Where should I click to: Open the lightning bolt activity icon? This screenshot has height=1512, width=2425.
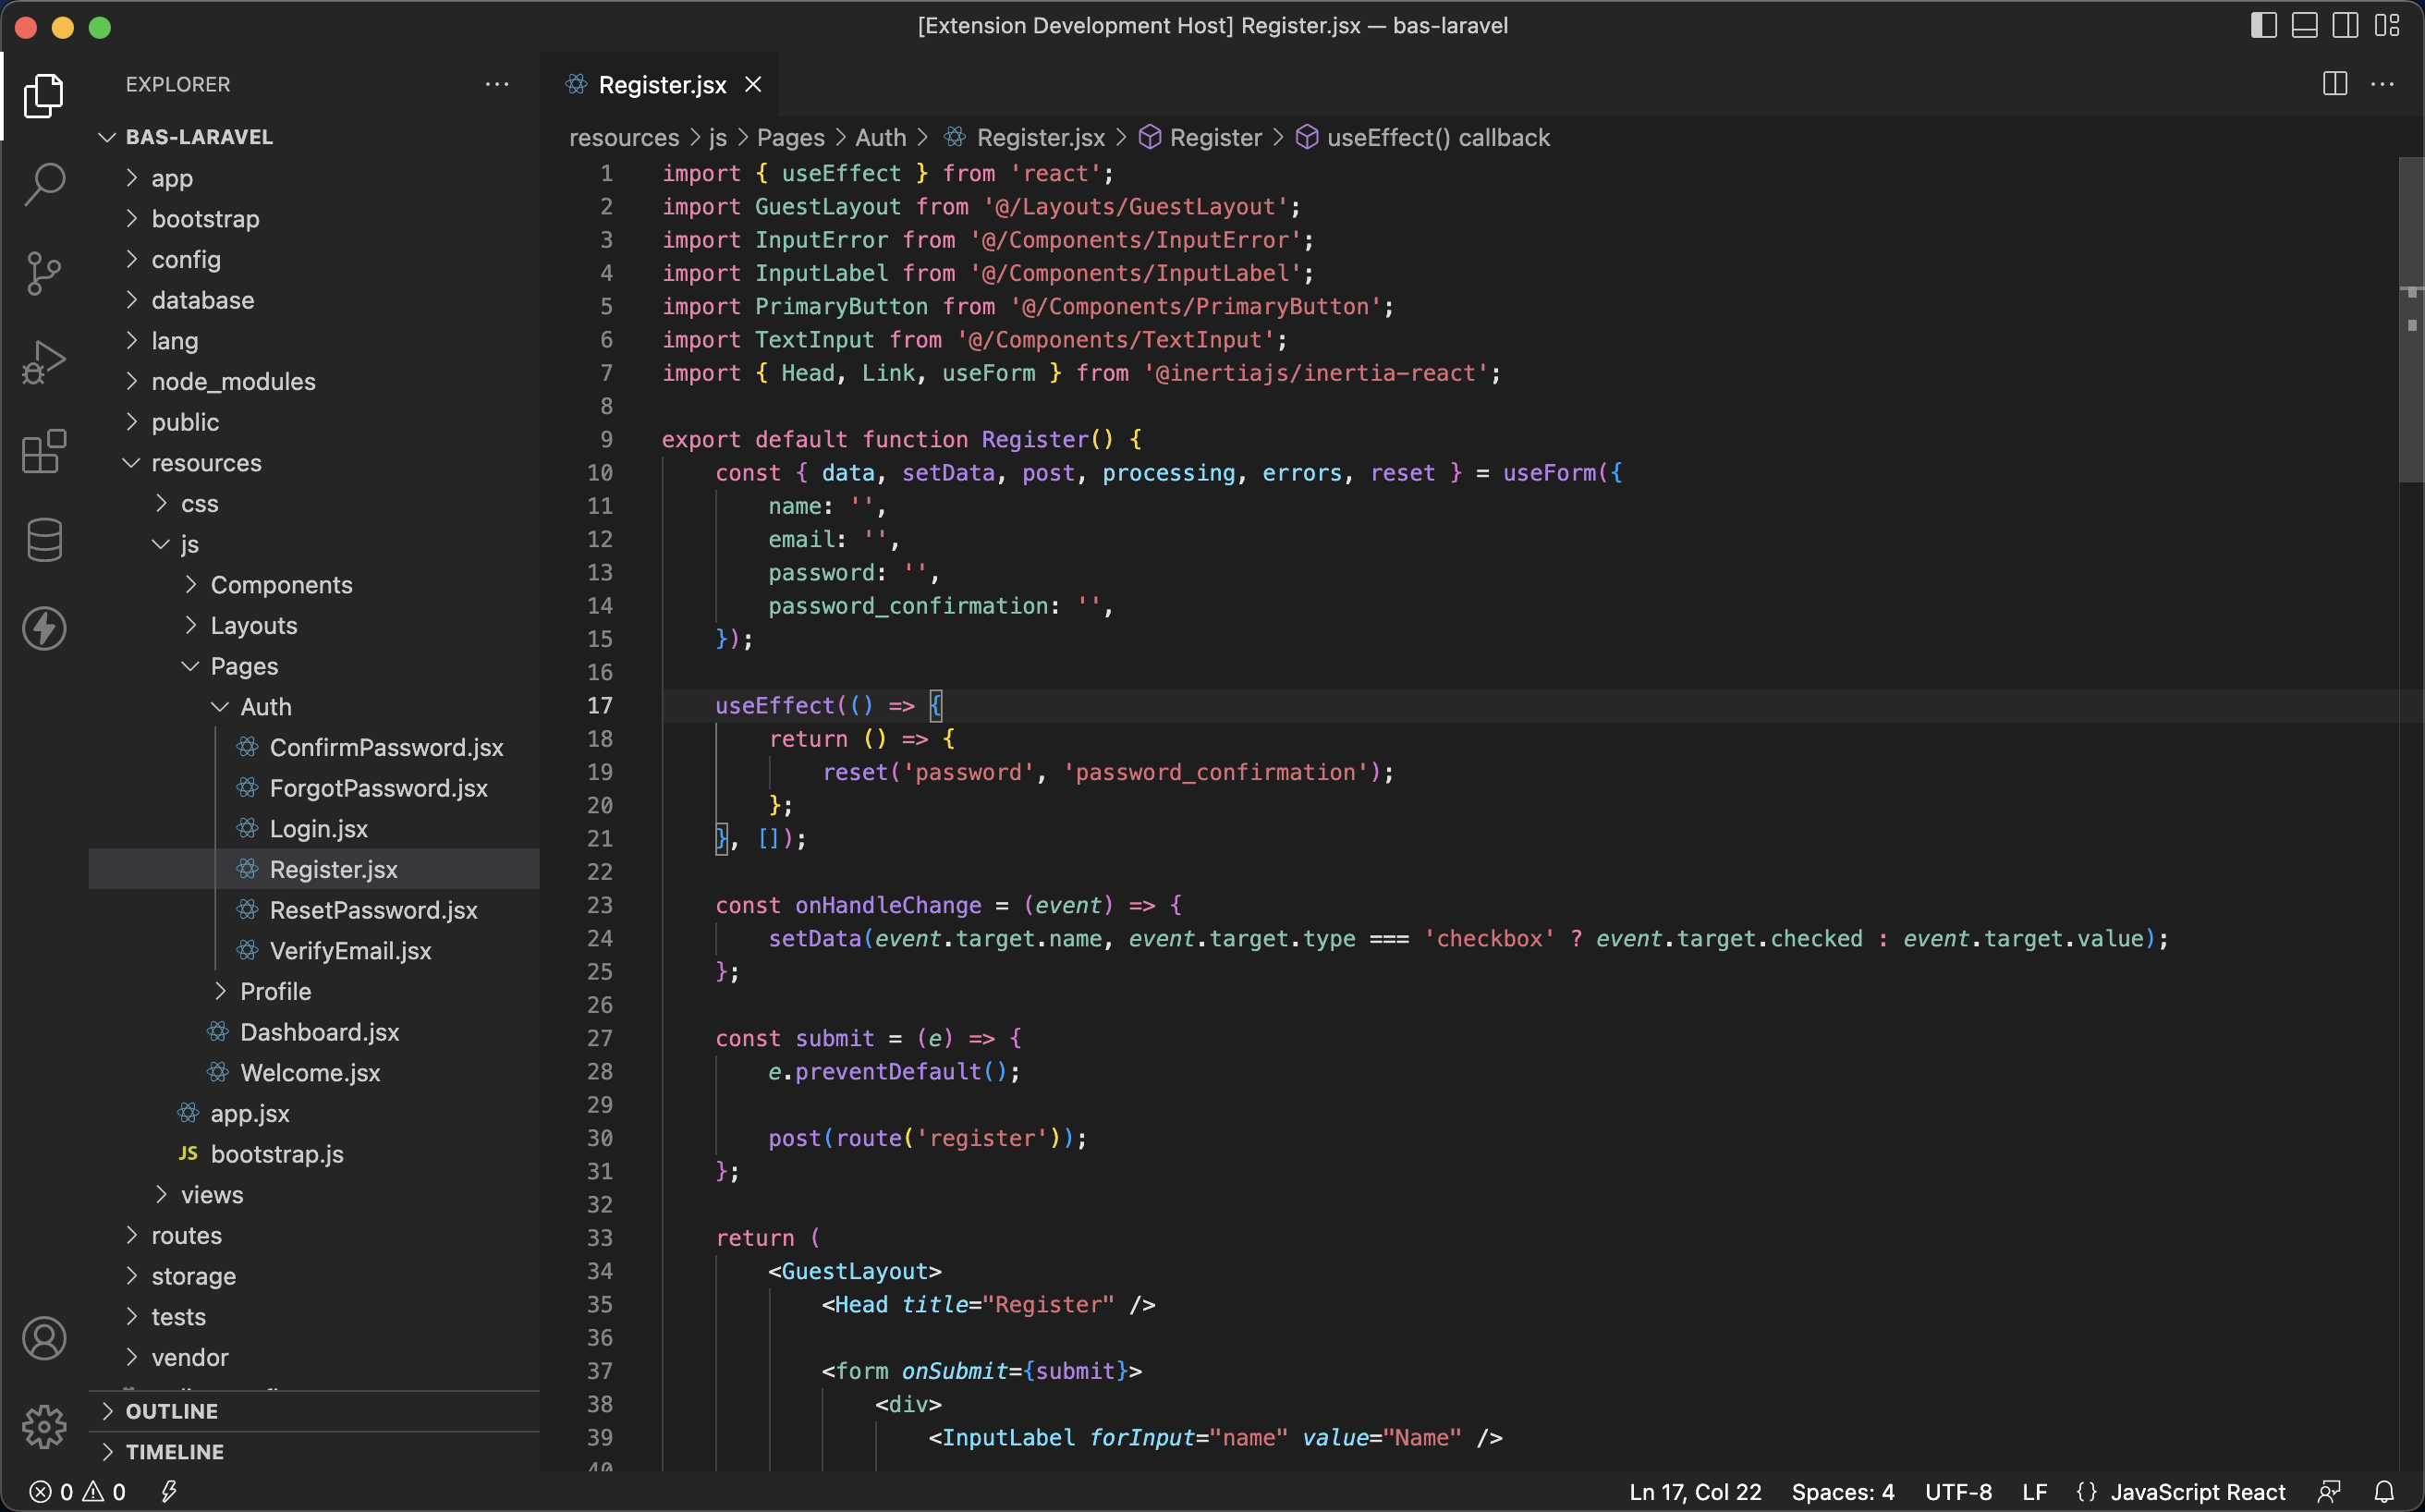click(44, 628)
